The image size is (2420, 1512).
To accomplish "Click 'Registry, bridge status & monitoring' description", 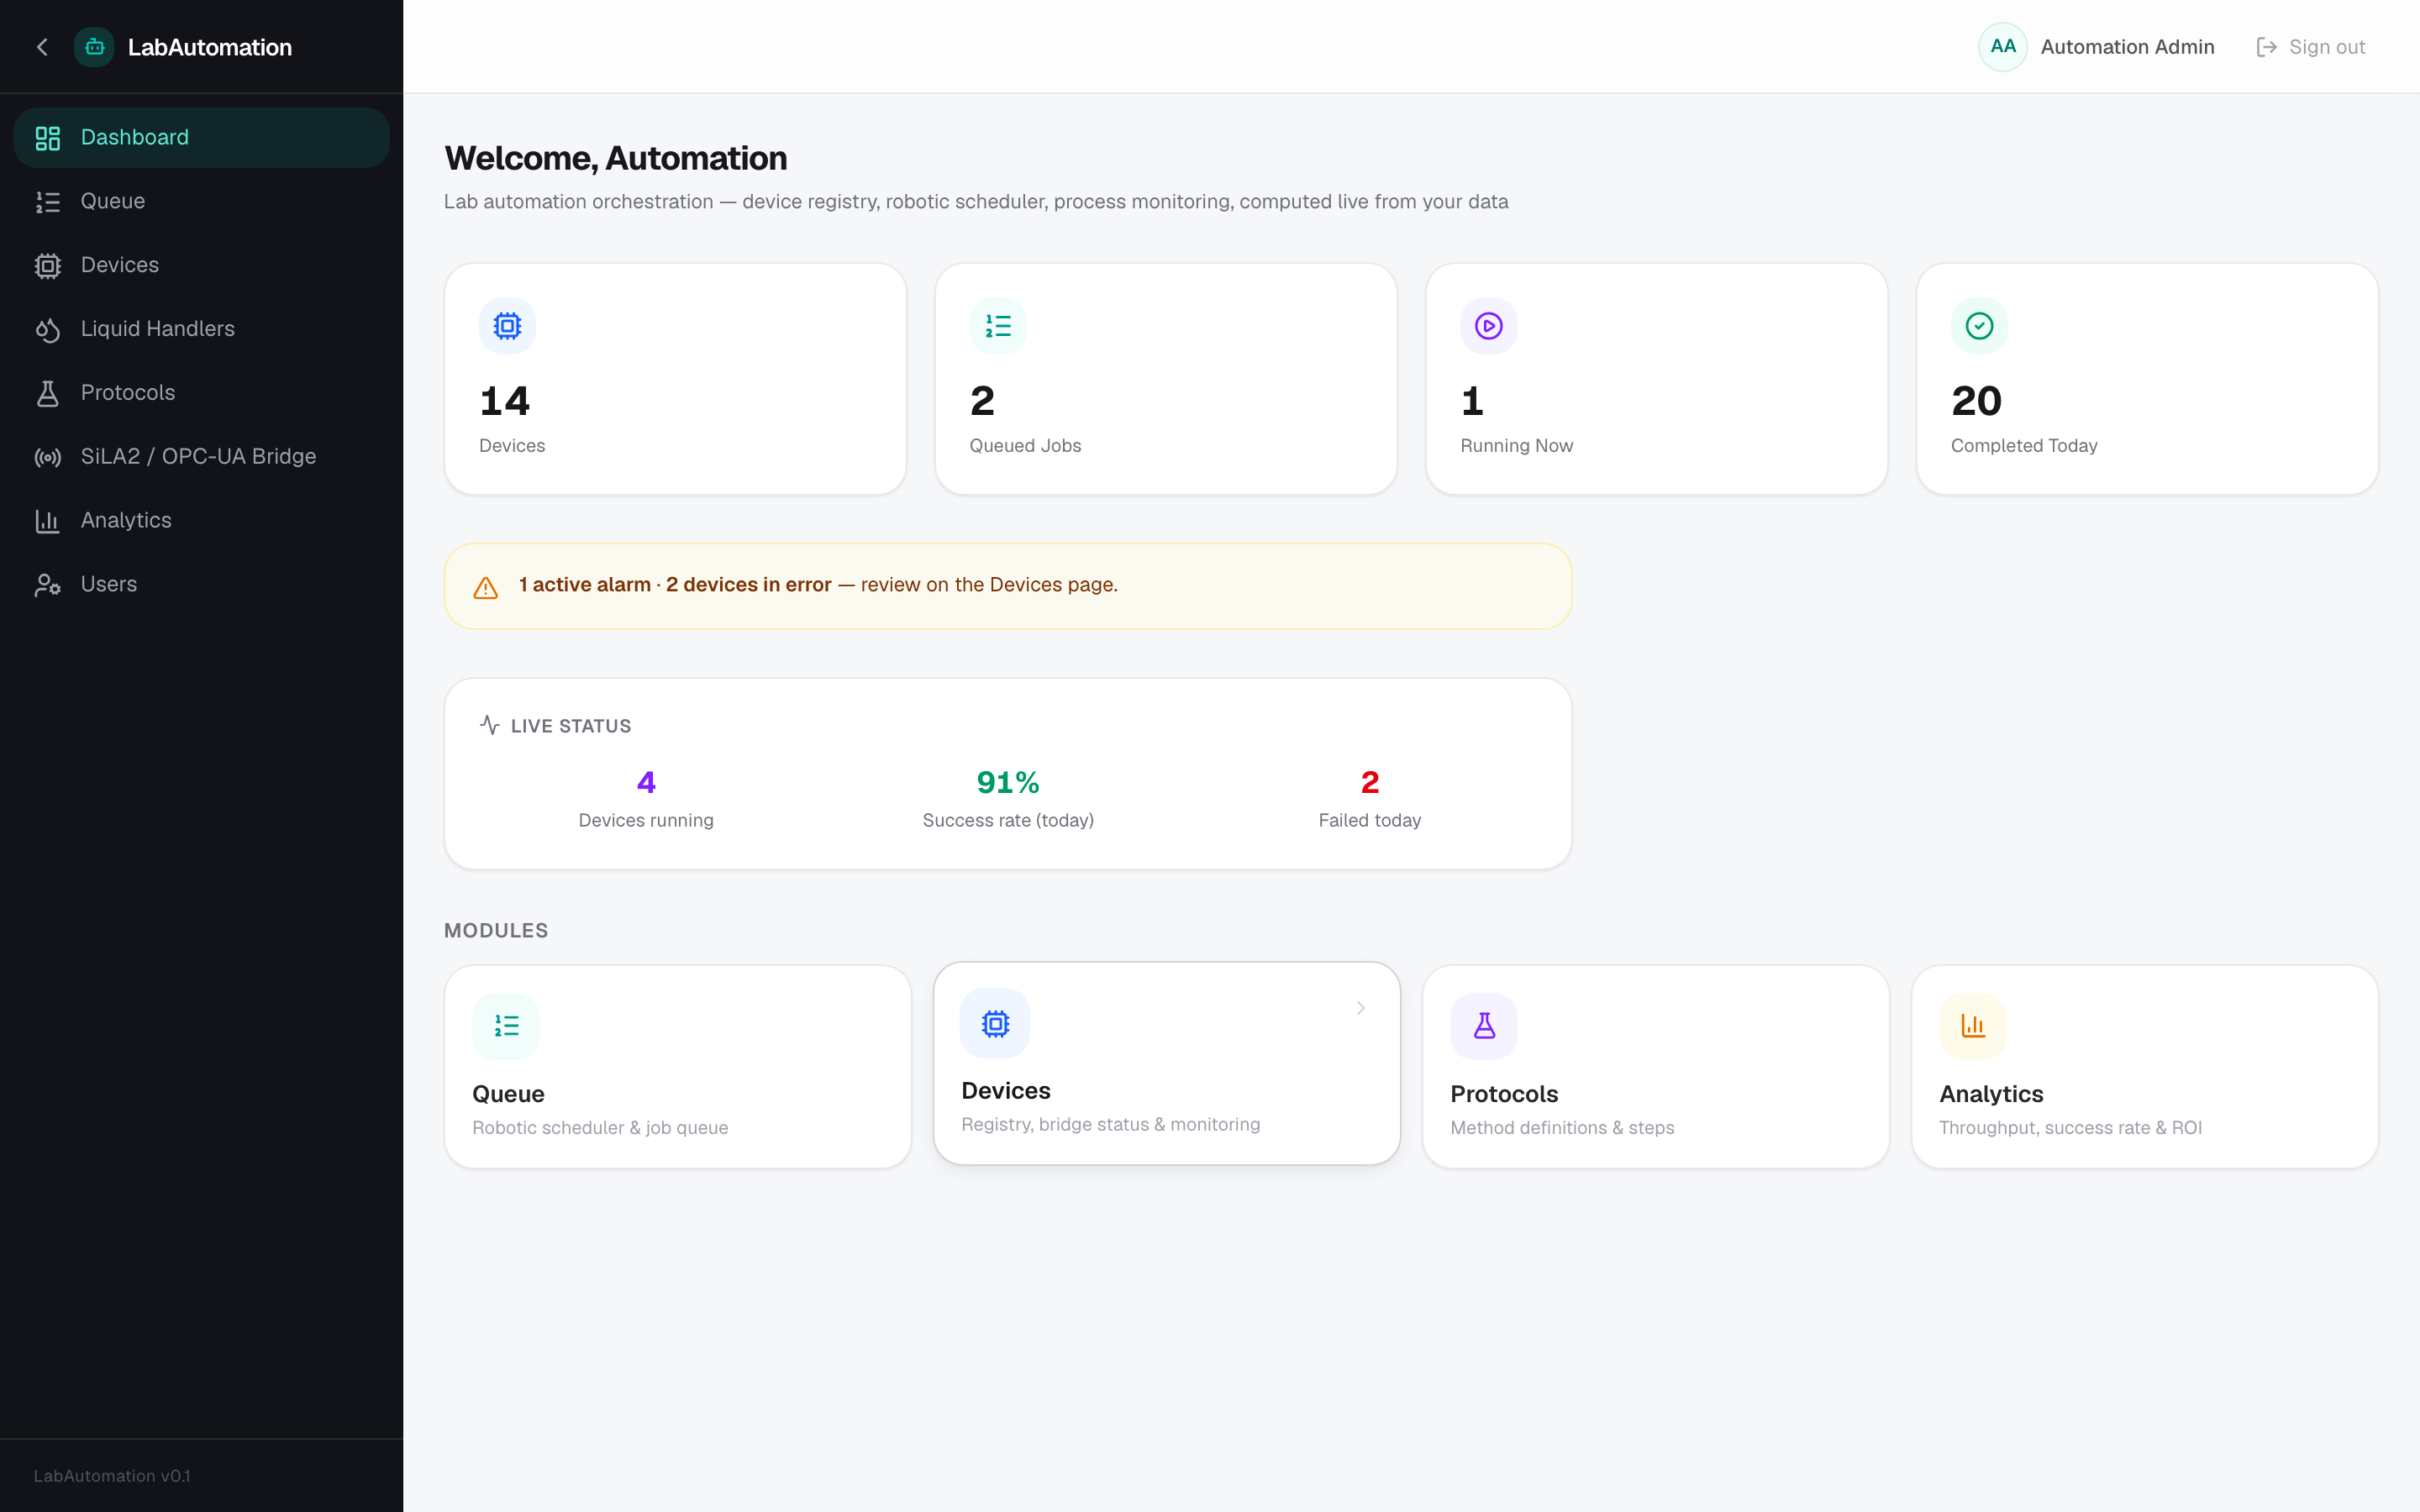I will [x=1110, y=1125].
